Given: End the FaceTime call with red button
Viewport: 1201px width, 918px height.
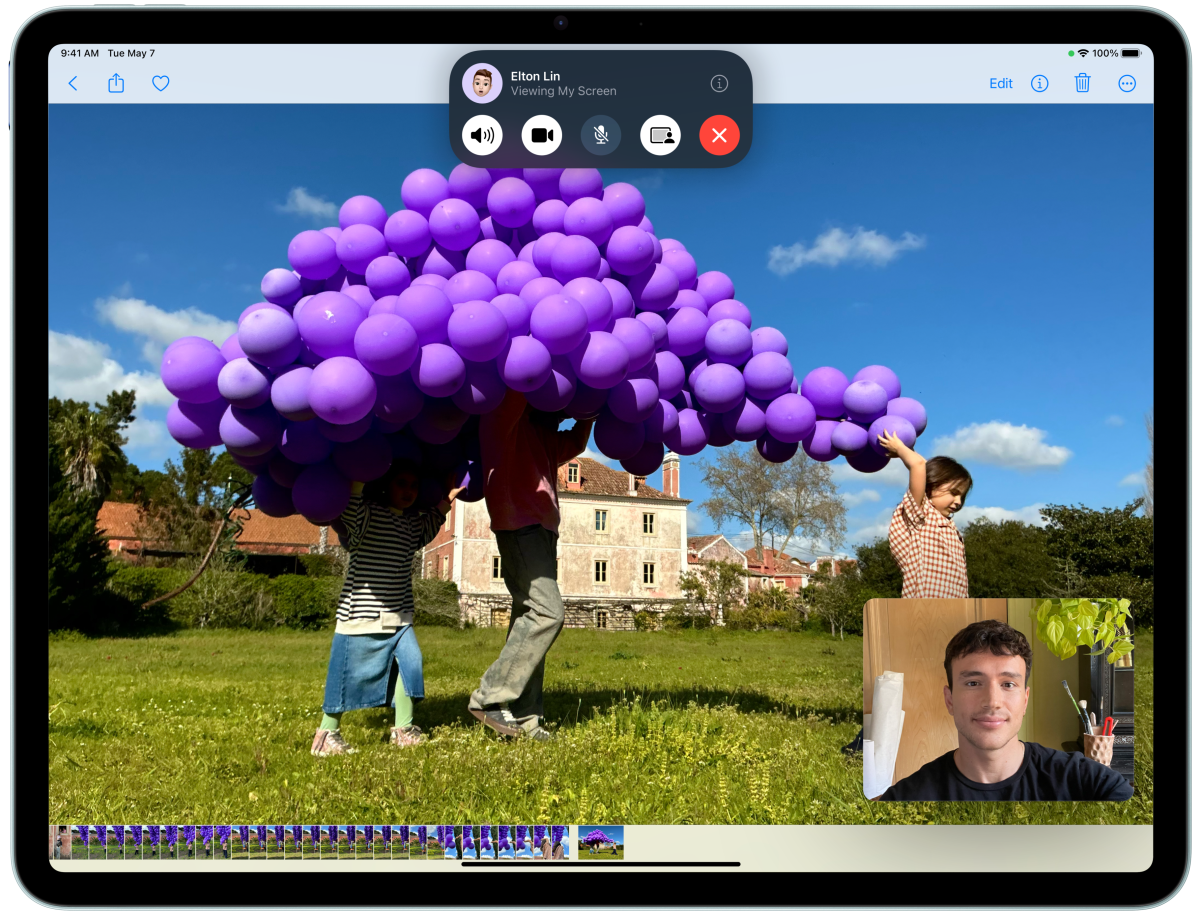Looking at the screenshot, I should (719, 135).
